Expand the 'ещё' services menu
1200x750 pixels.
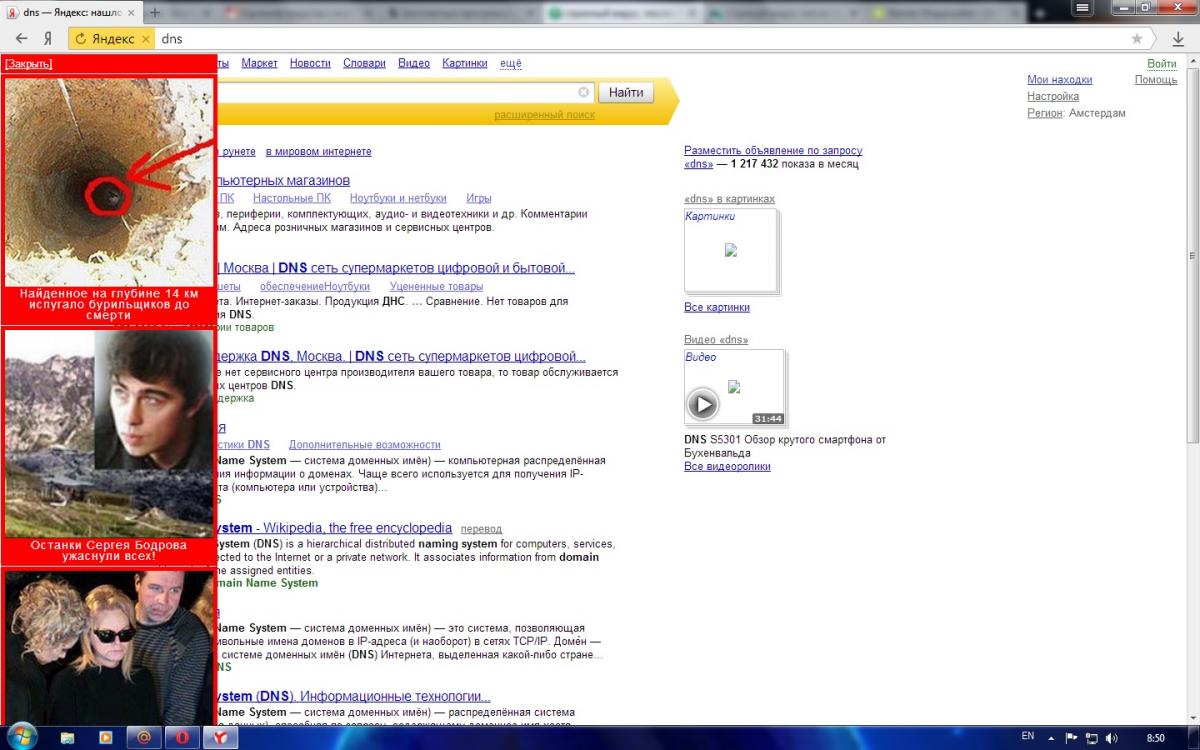click(511, 63)
